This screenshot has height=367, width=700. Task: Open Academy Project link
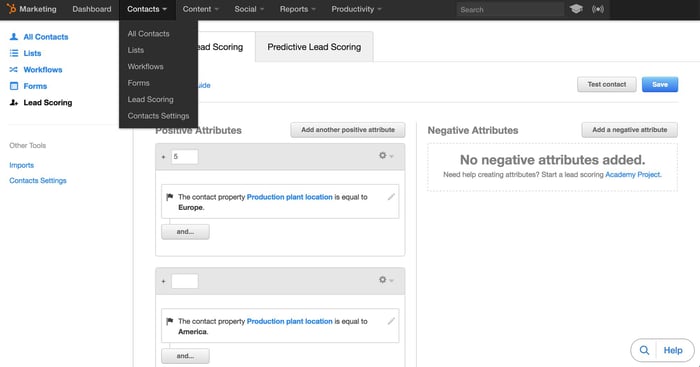(x=633, y=175)
